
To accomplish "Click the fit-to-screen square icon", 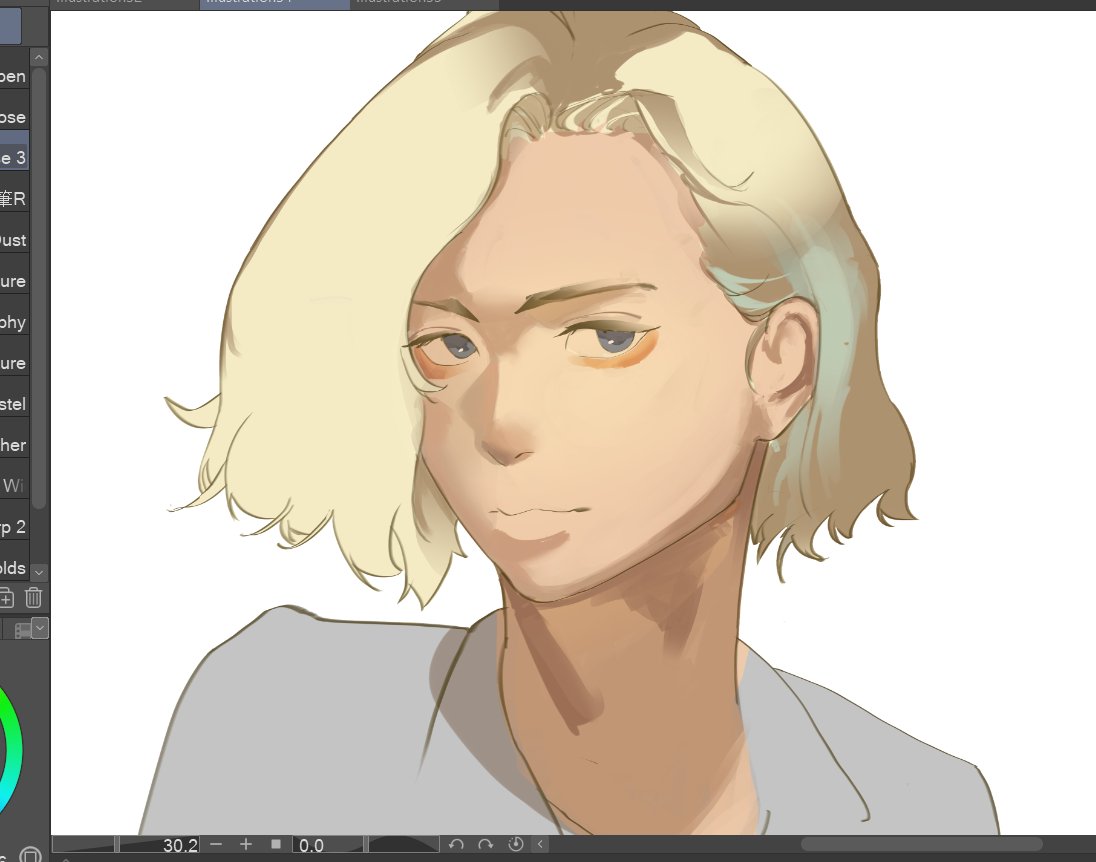I will [x=275, y=845].
